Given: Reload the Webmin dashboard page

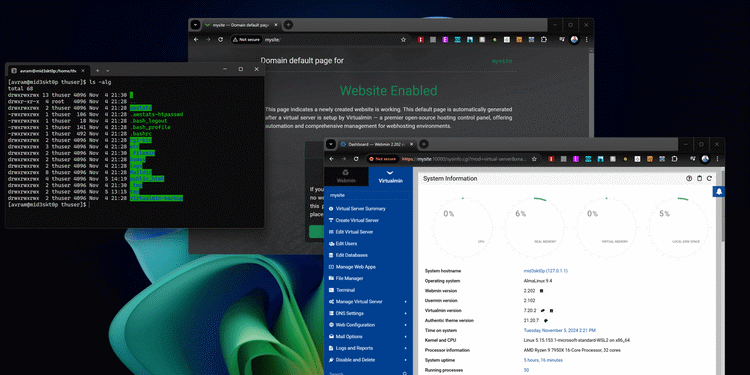Looking at the screenshot, I should point(356,159).
